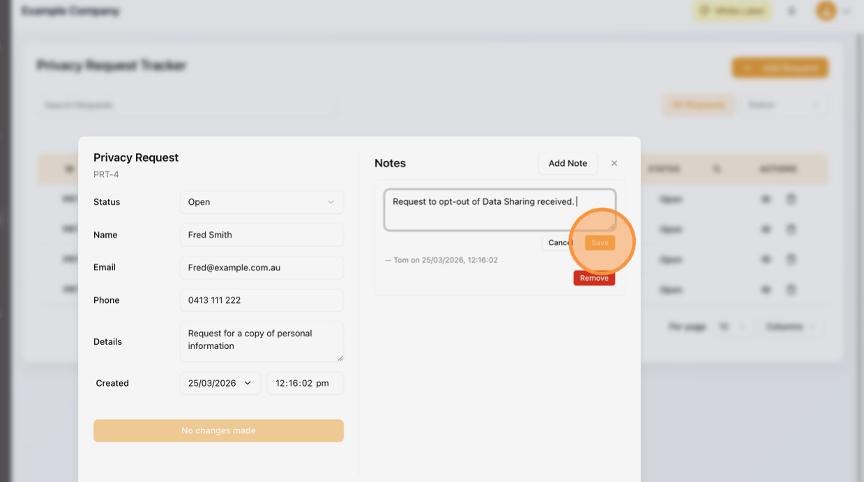Click the trash icon in the second table row
864x482 pixels.
point(790,229)
